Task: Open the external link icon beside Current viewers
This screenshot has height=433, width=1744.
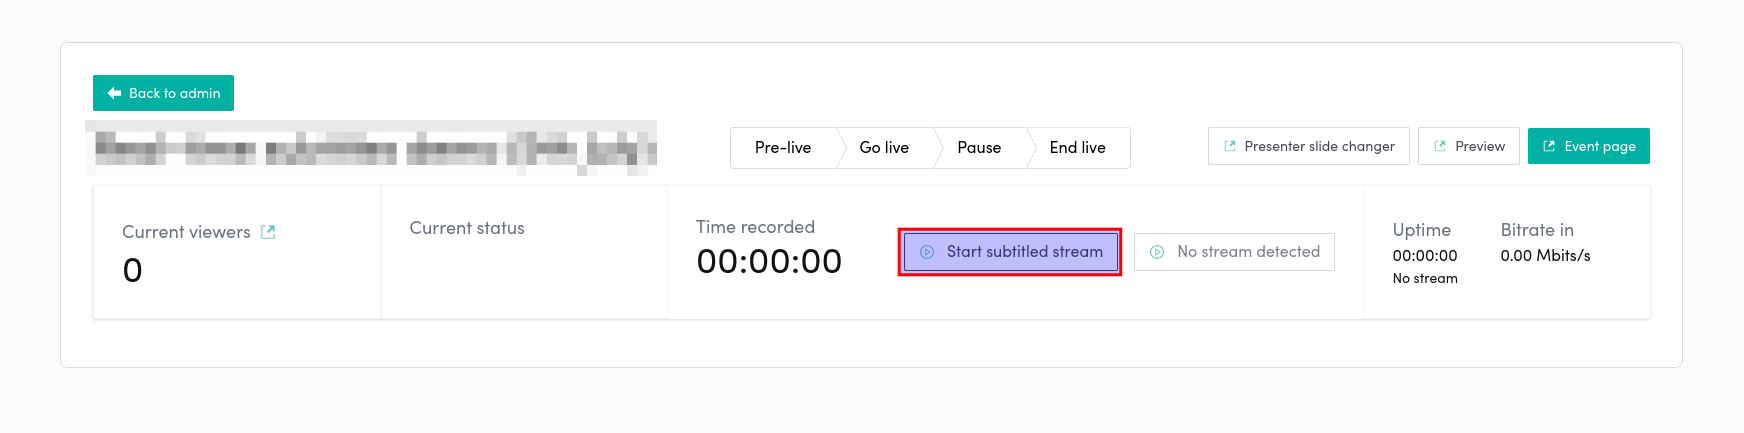Action: (268, 232)
